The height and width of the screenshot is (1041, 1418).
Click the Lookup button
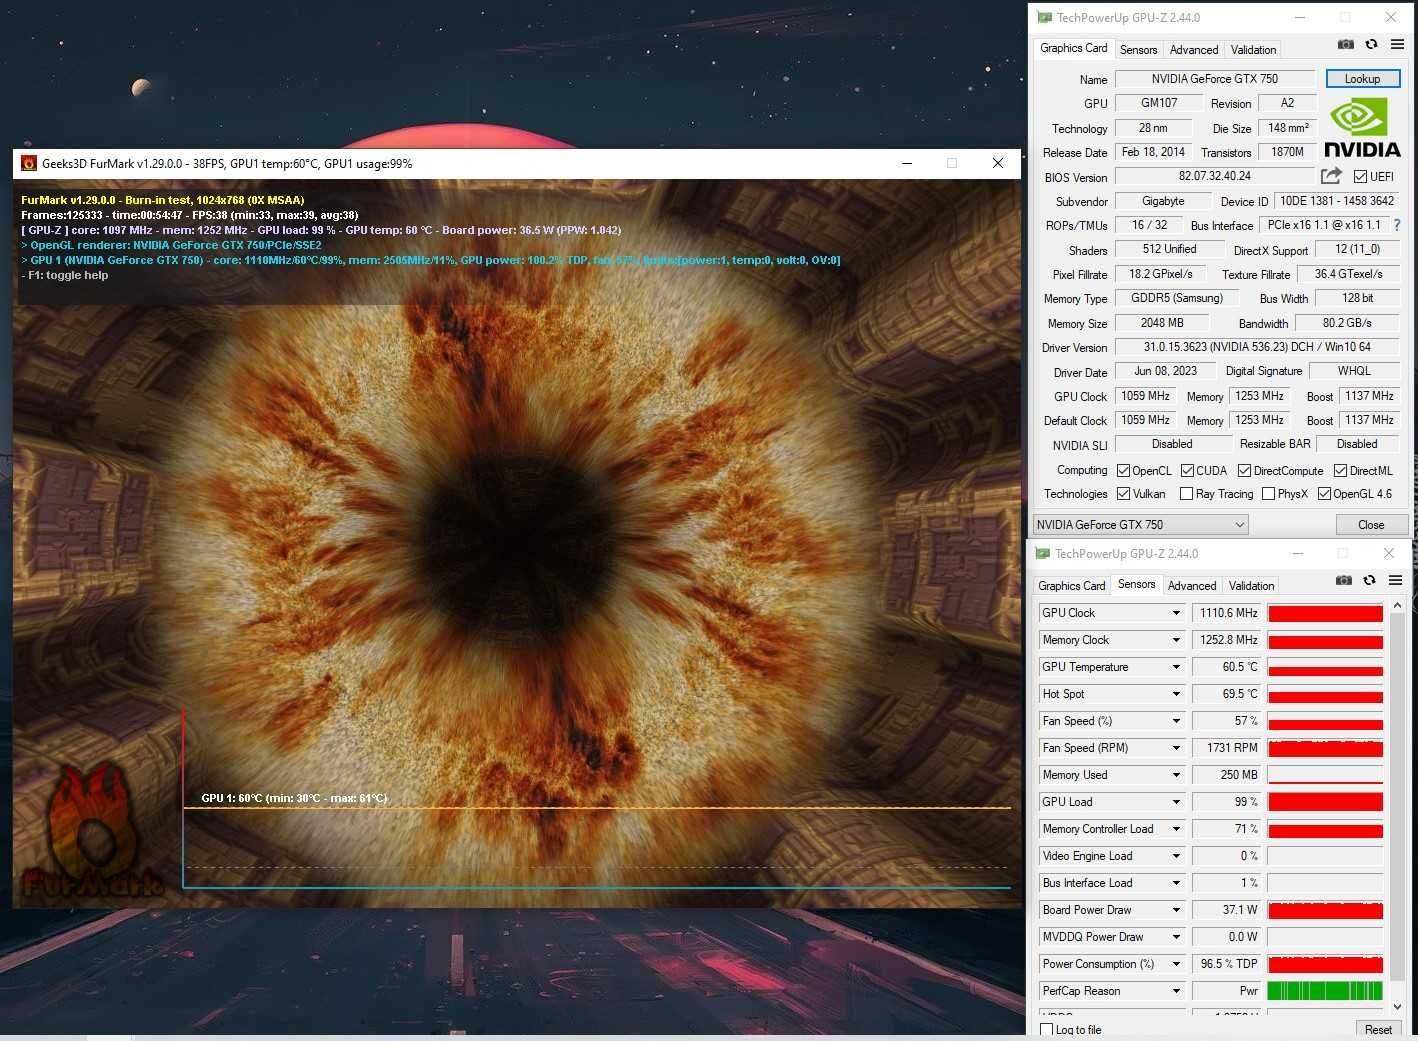[x=1362, y=79]
